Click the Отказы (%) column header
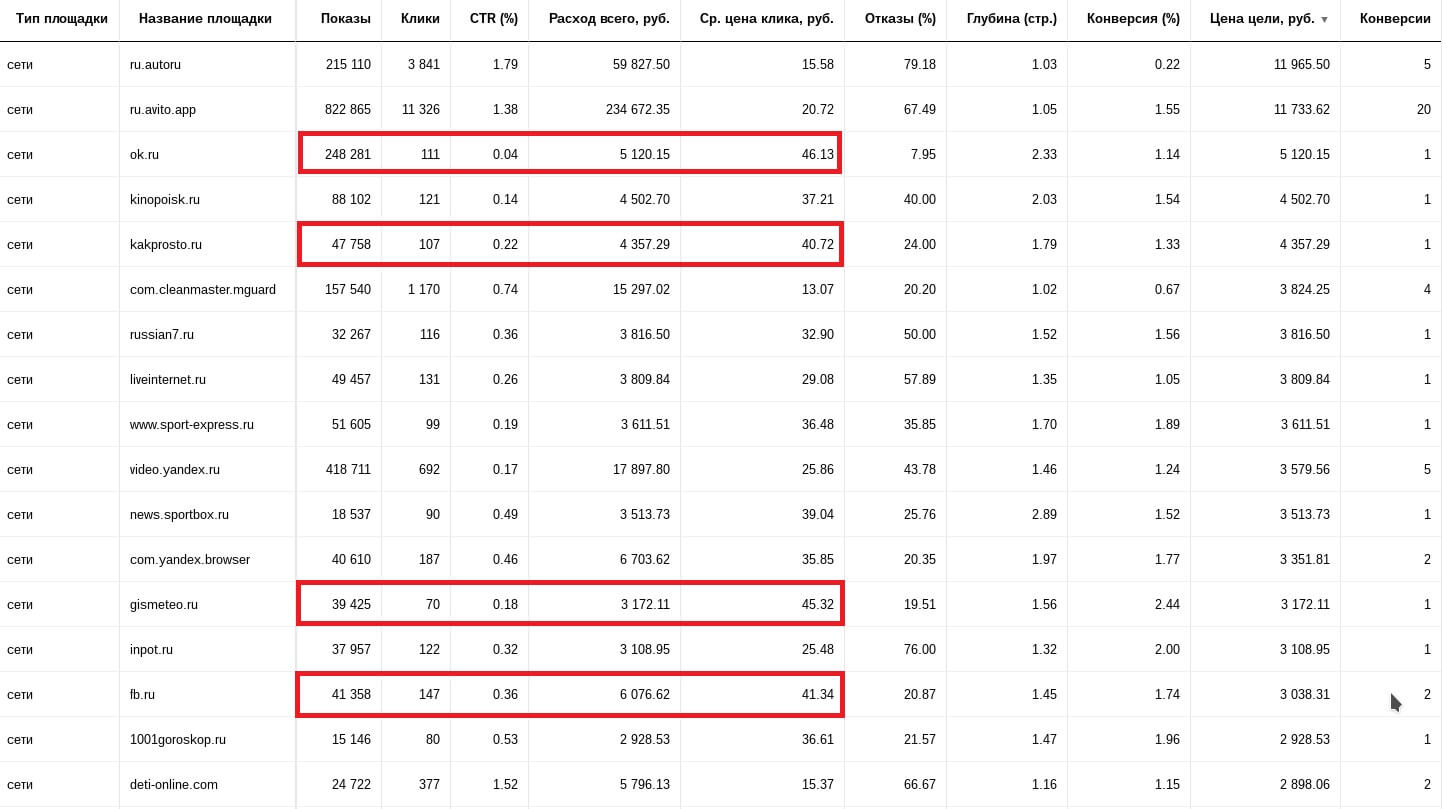Viewport: 1443px width, 809px height. 900,19
